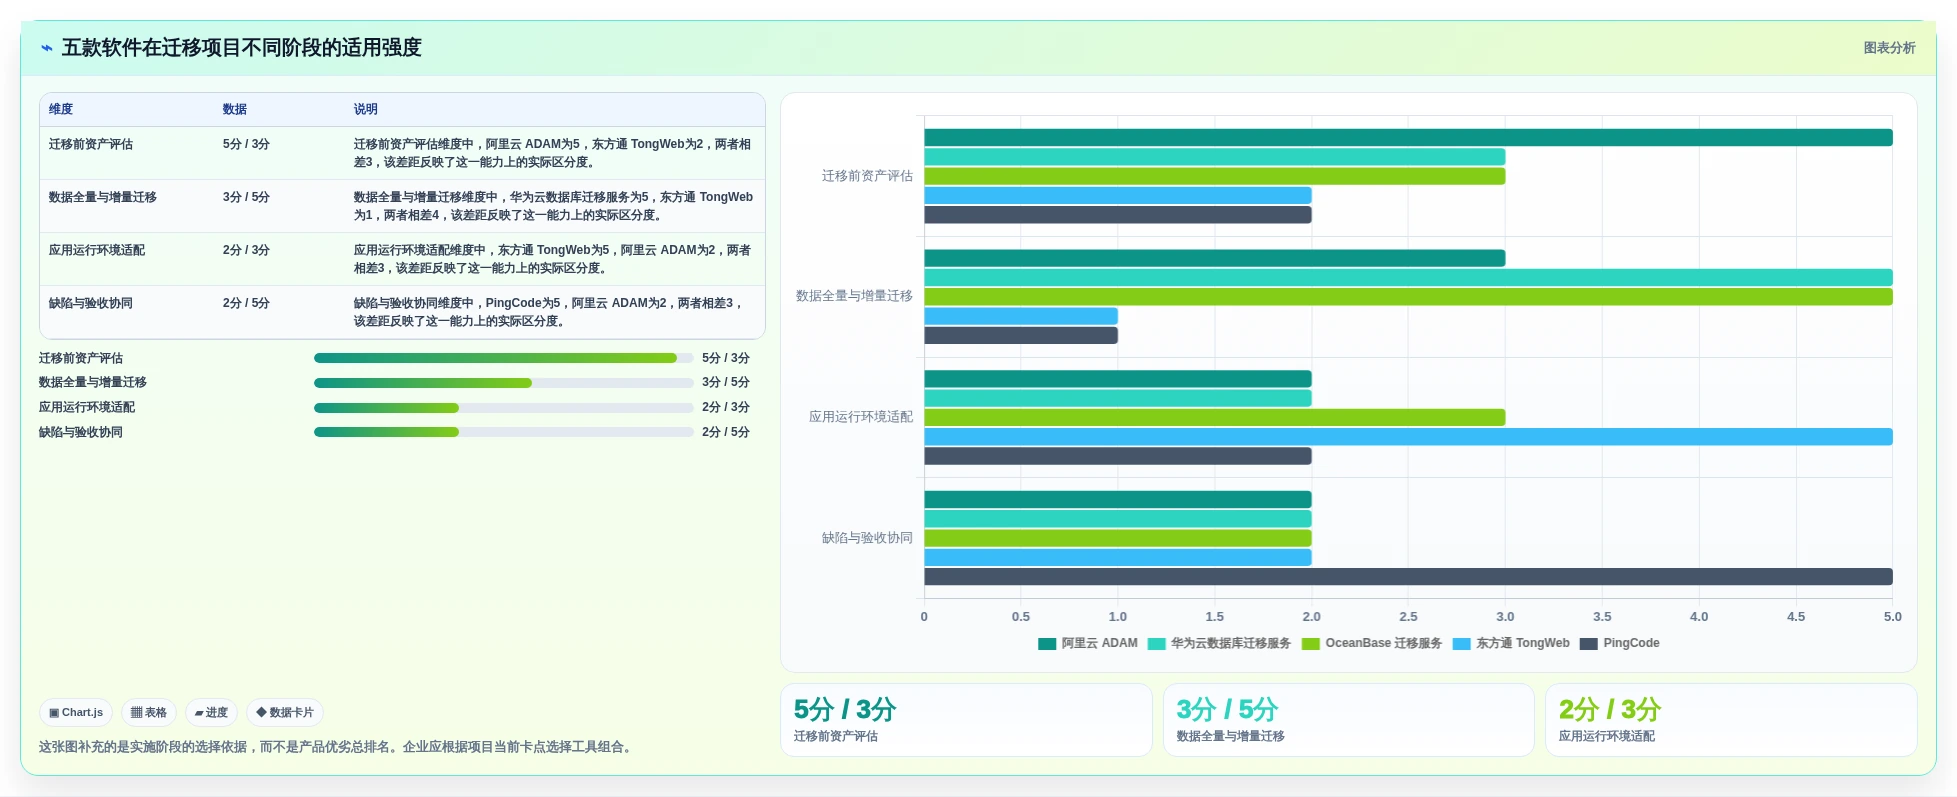Select 迁移前资产评估 in the table's 维度 column
This screenshot has height=797, width=1957.
91,144
